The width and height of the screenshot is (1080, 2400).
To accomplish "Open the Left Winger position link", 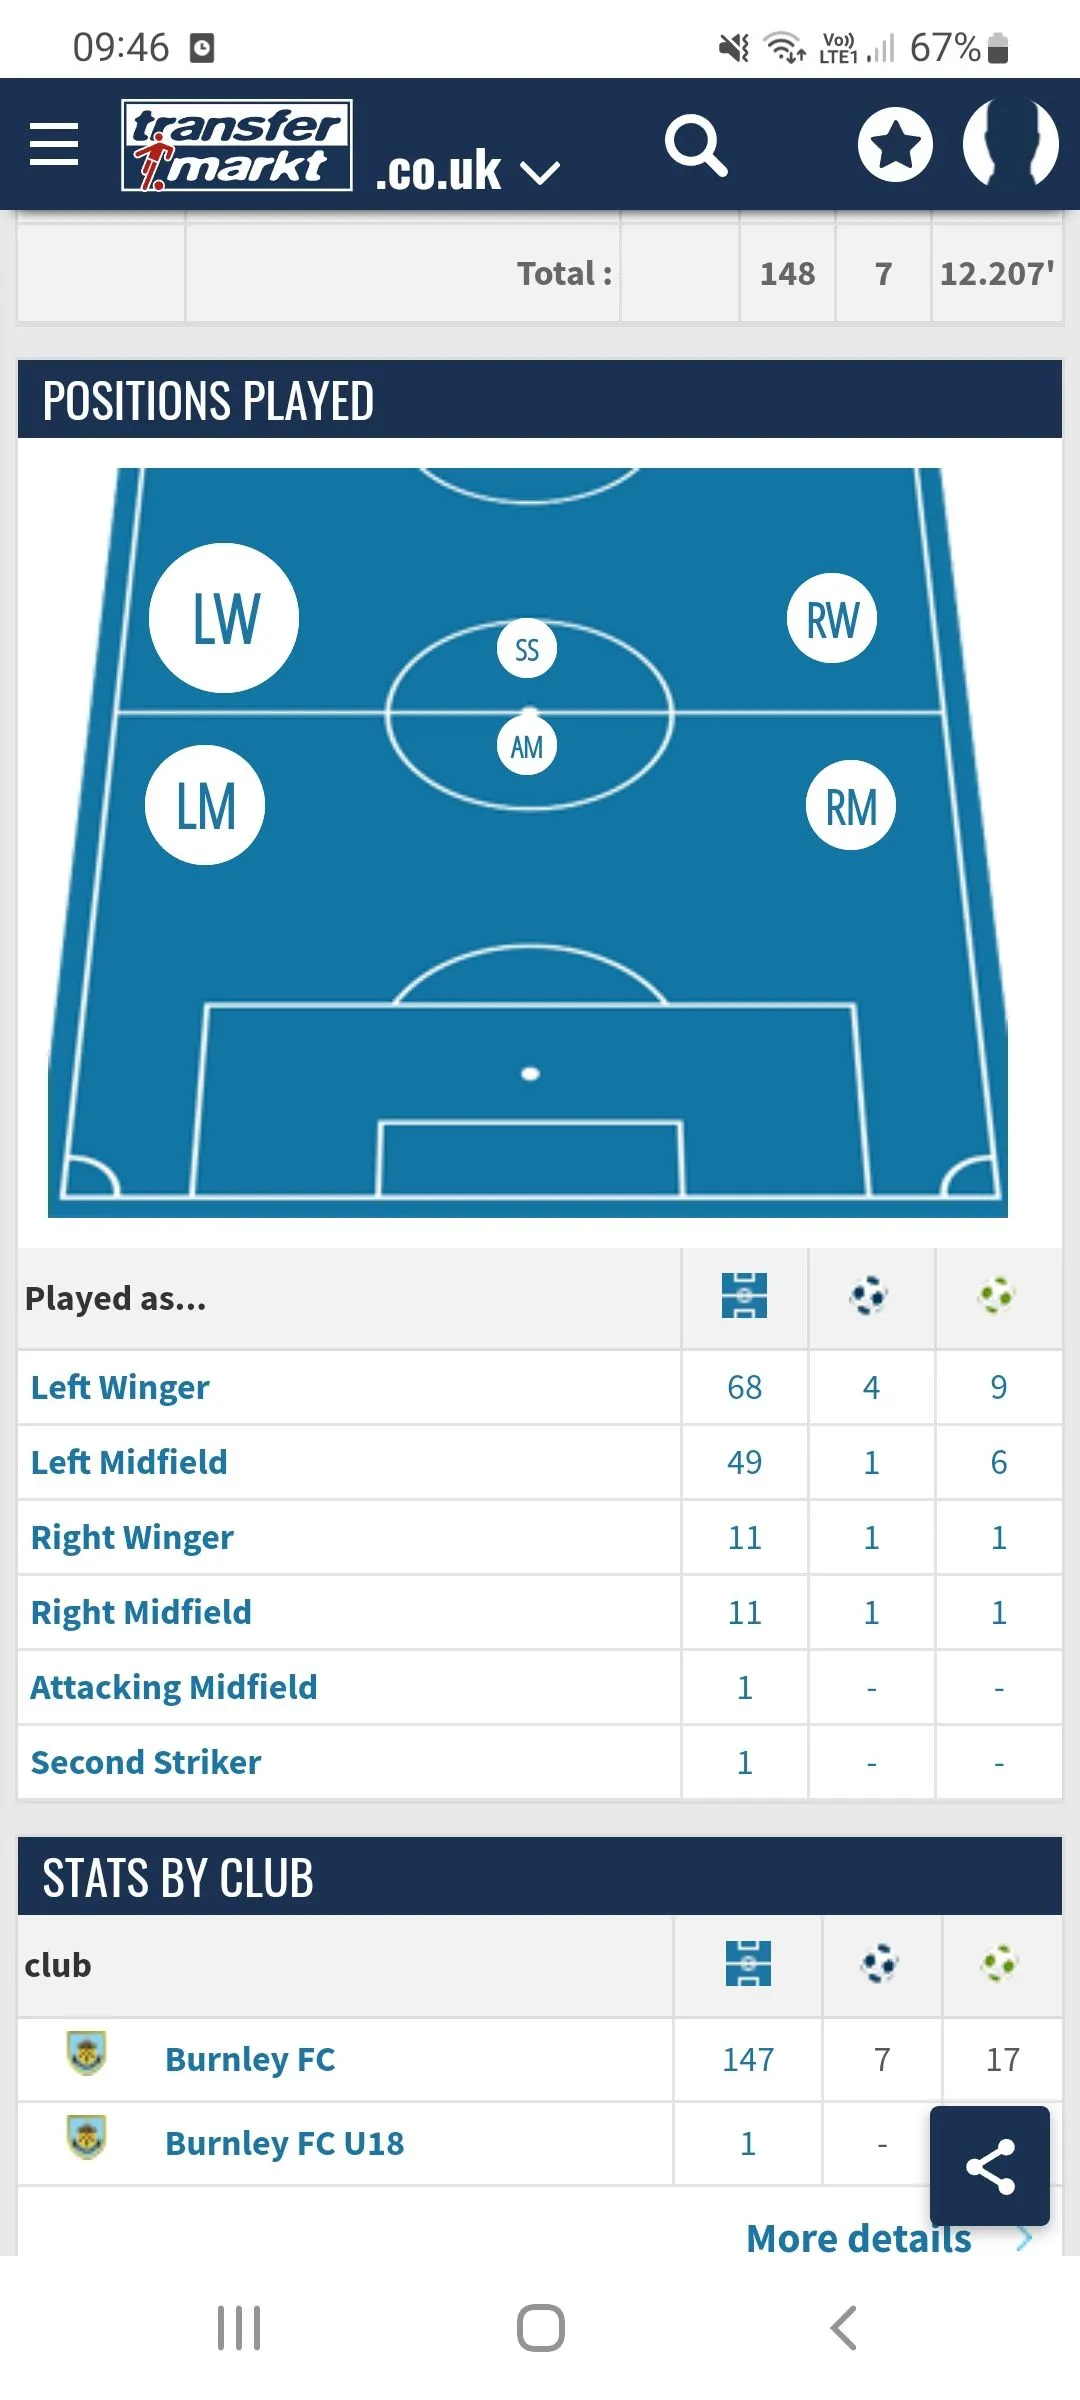I will [x=120, y=1387].
